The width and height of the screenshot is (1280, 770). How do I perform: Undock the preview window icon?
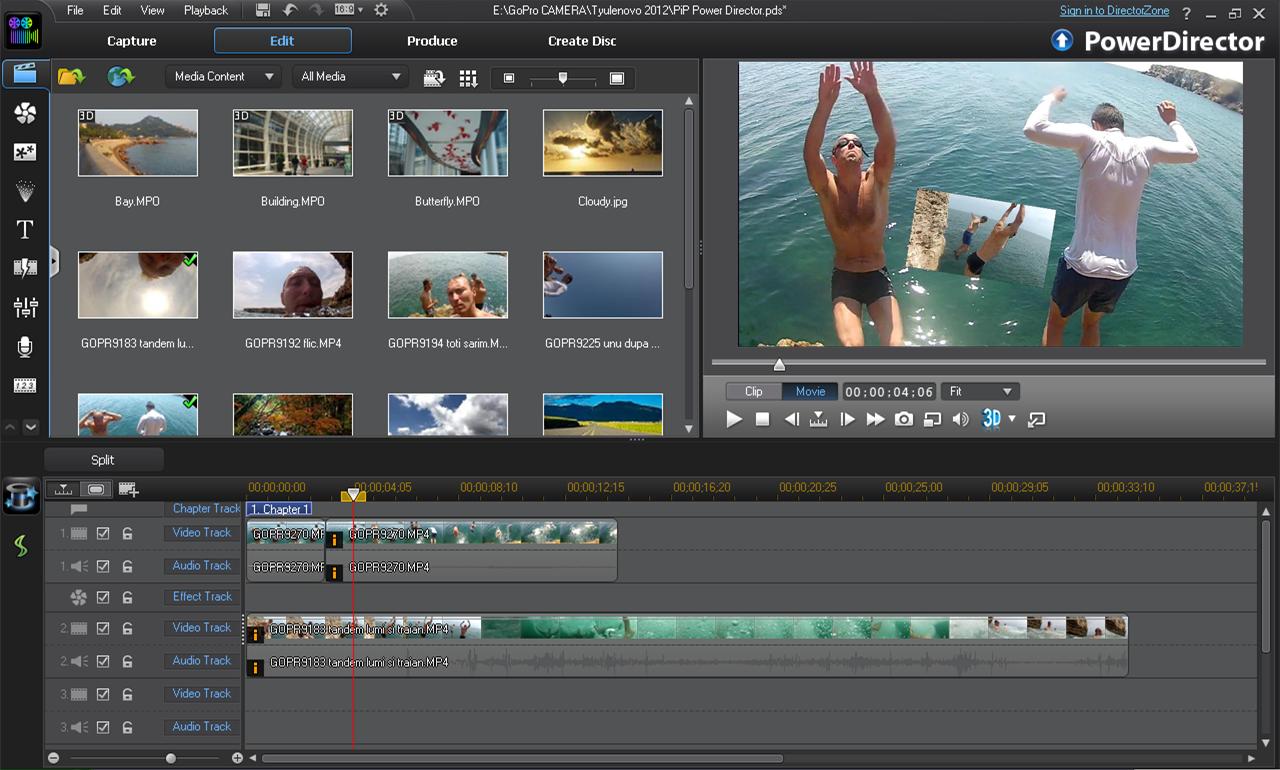(1037, 419)
